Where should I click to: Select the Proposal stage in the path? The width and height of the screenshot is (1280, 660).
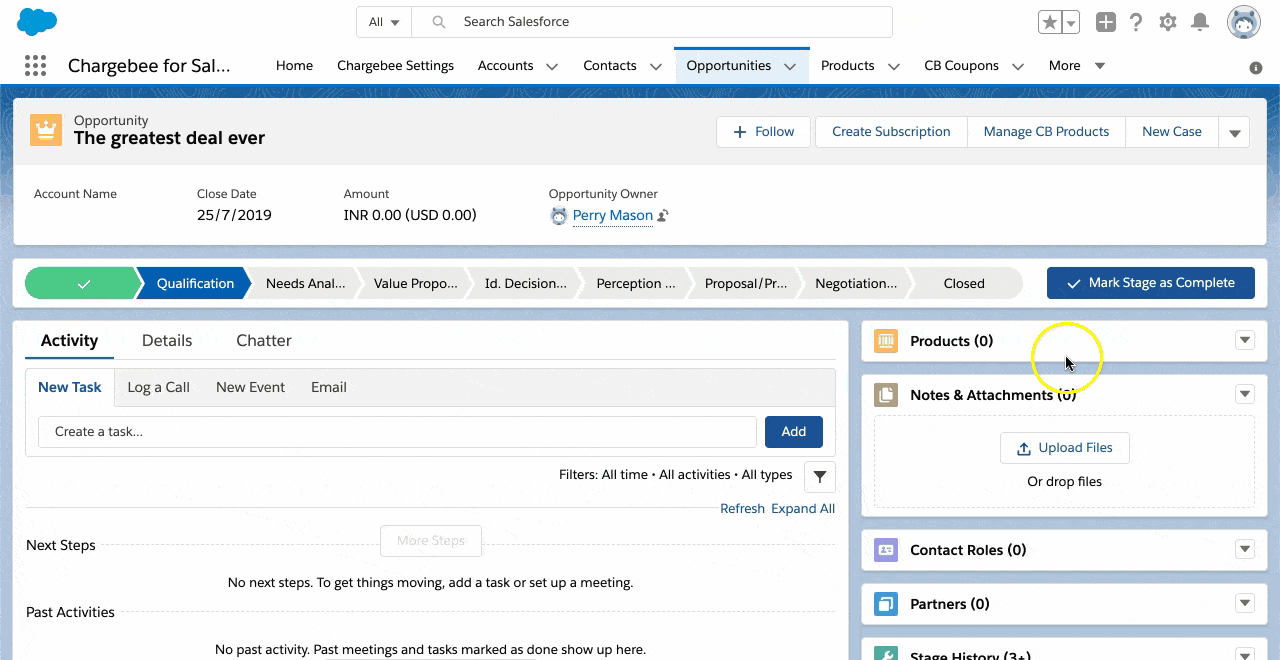pyautogui.click(x=746, y=284)
